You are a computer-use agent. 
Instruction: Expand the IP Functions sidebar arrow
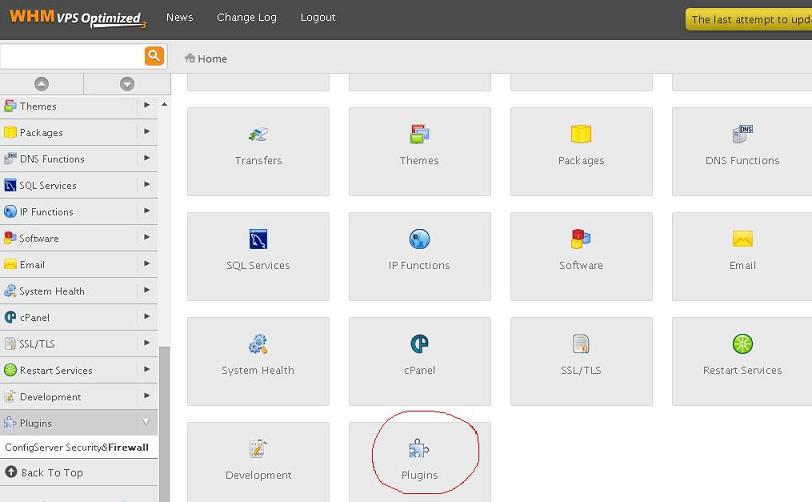147,211
